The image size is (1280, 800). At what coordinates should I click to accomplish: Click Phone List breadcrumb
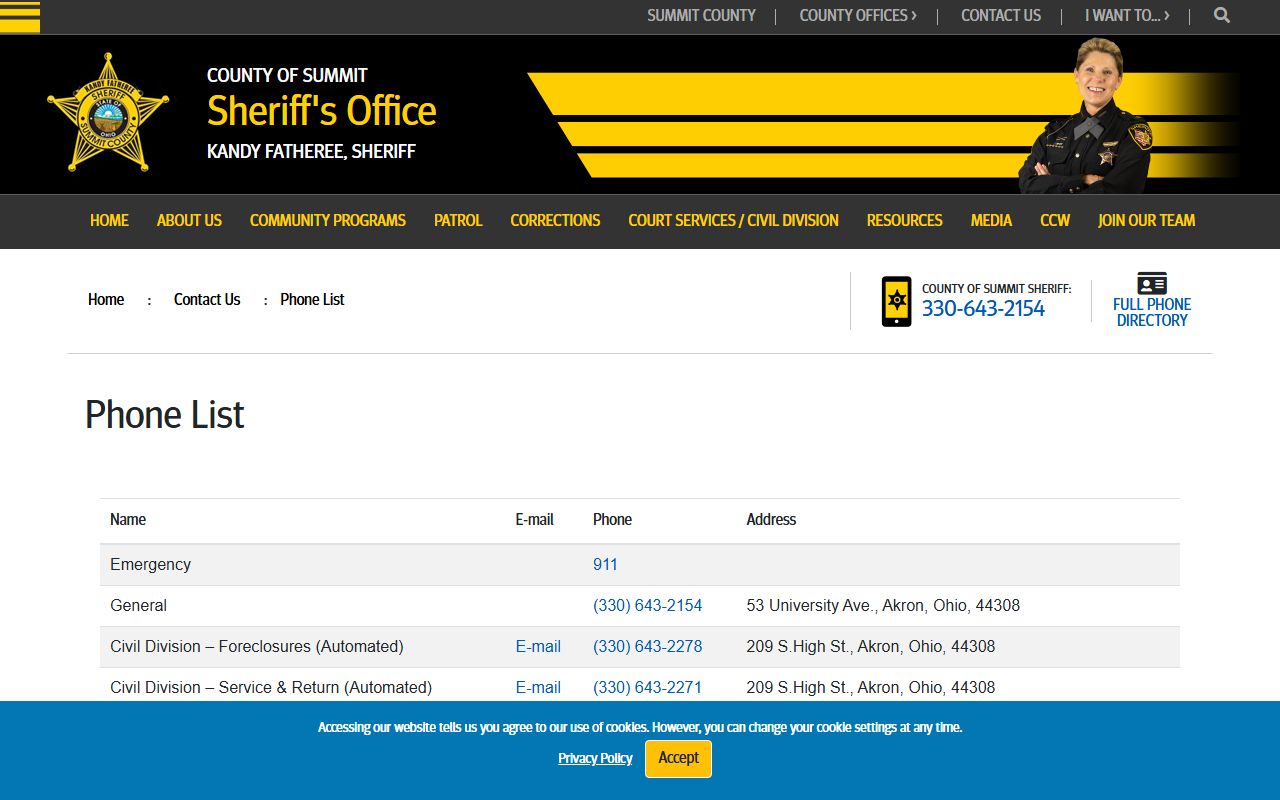click(x=312, y=299)
